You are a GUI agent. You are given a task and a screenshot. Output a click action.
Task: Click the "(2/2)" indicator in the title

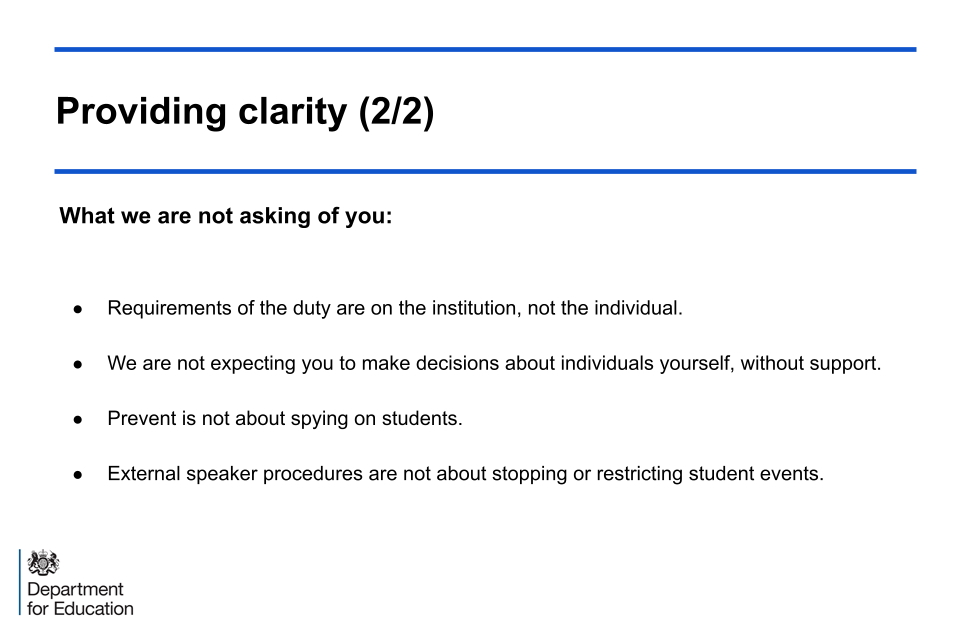pyautogui.click(x=396, y=111)
